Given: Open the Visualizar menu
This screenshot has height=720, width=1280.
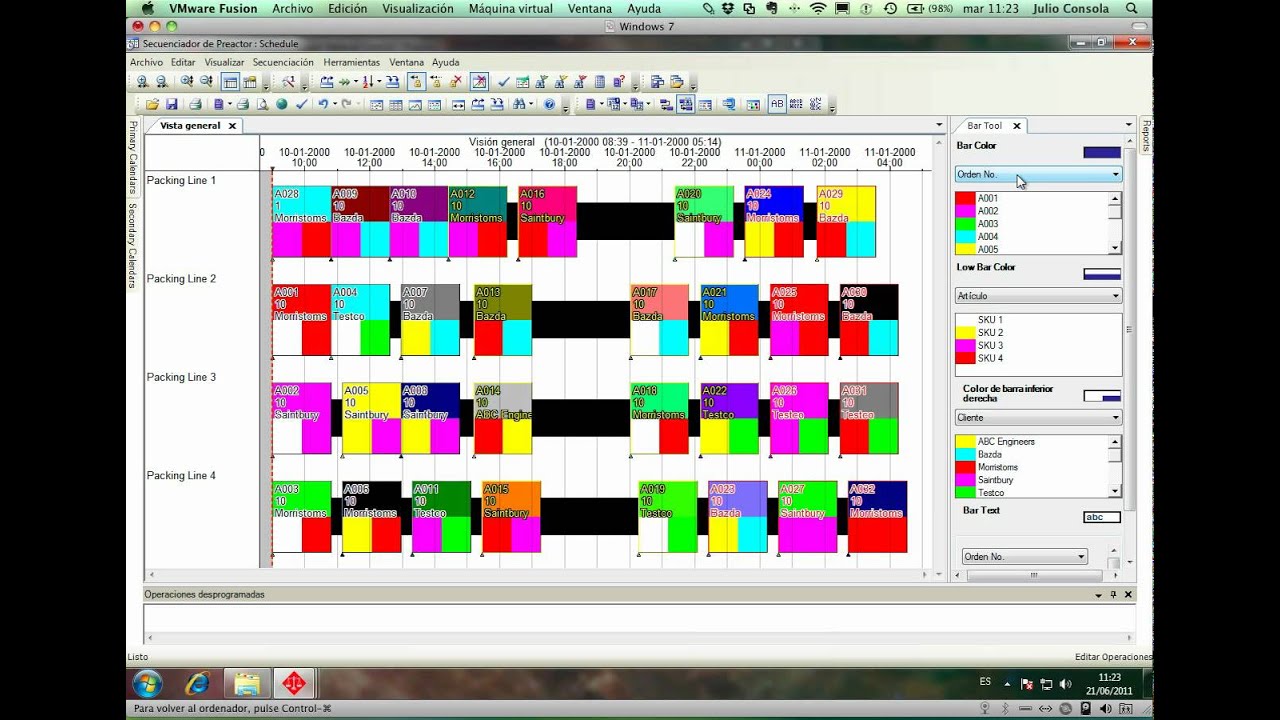Looking at the screenshot, I should 224,62.
